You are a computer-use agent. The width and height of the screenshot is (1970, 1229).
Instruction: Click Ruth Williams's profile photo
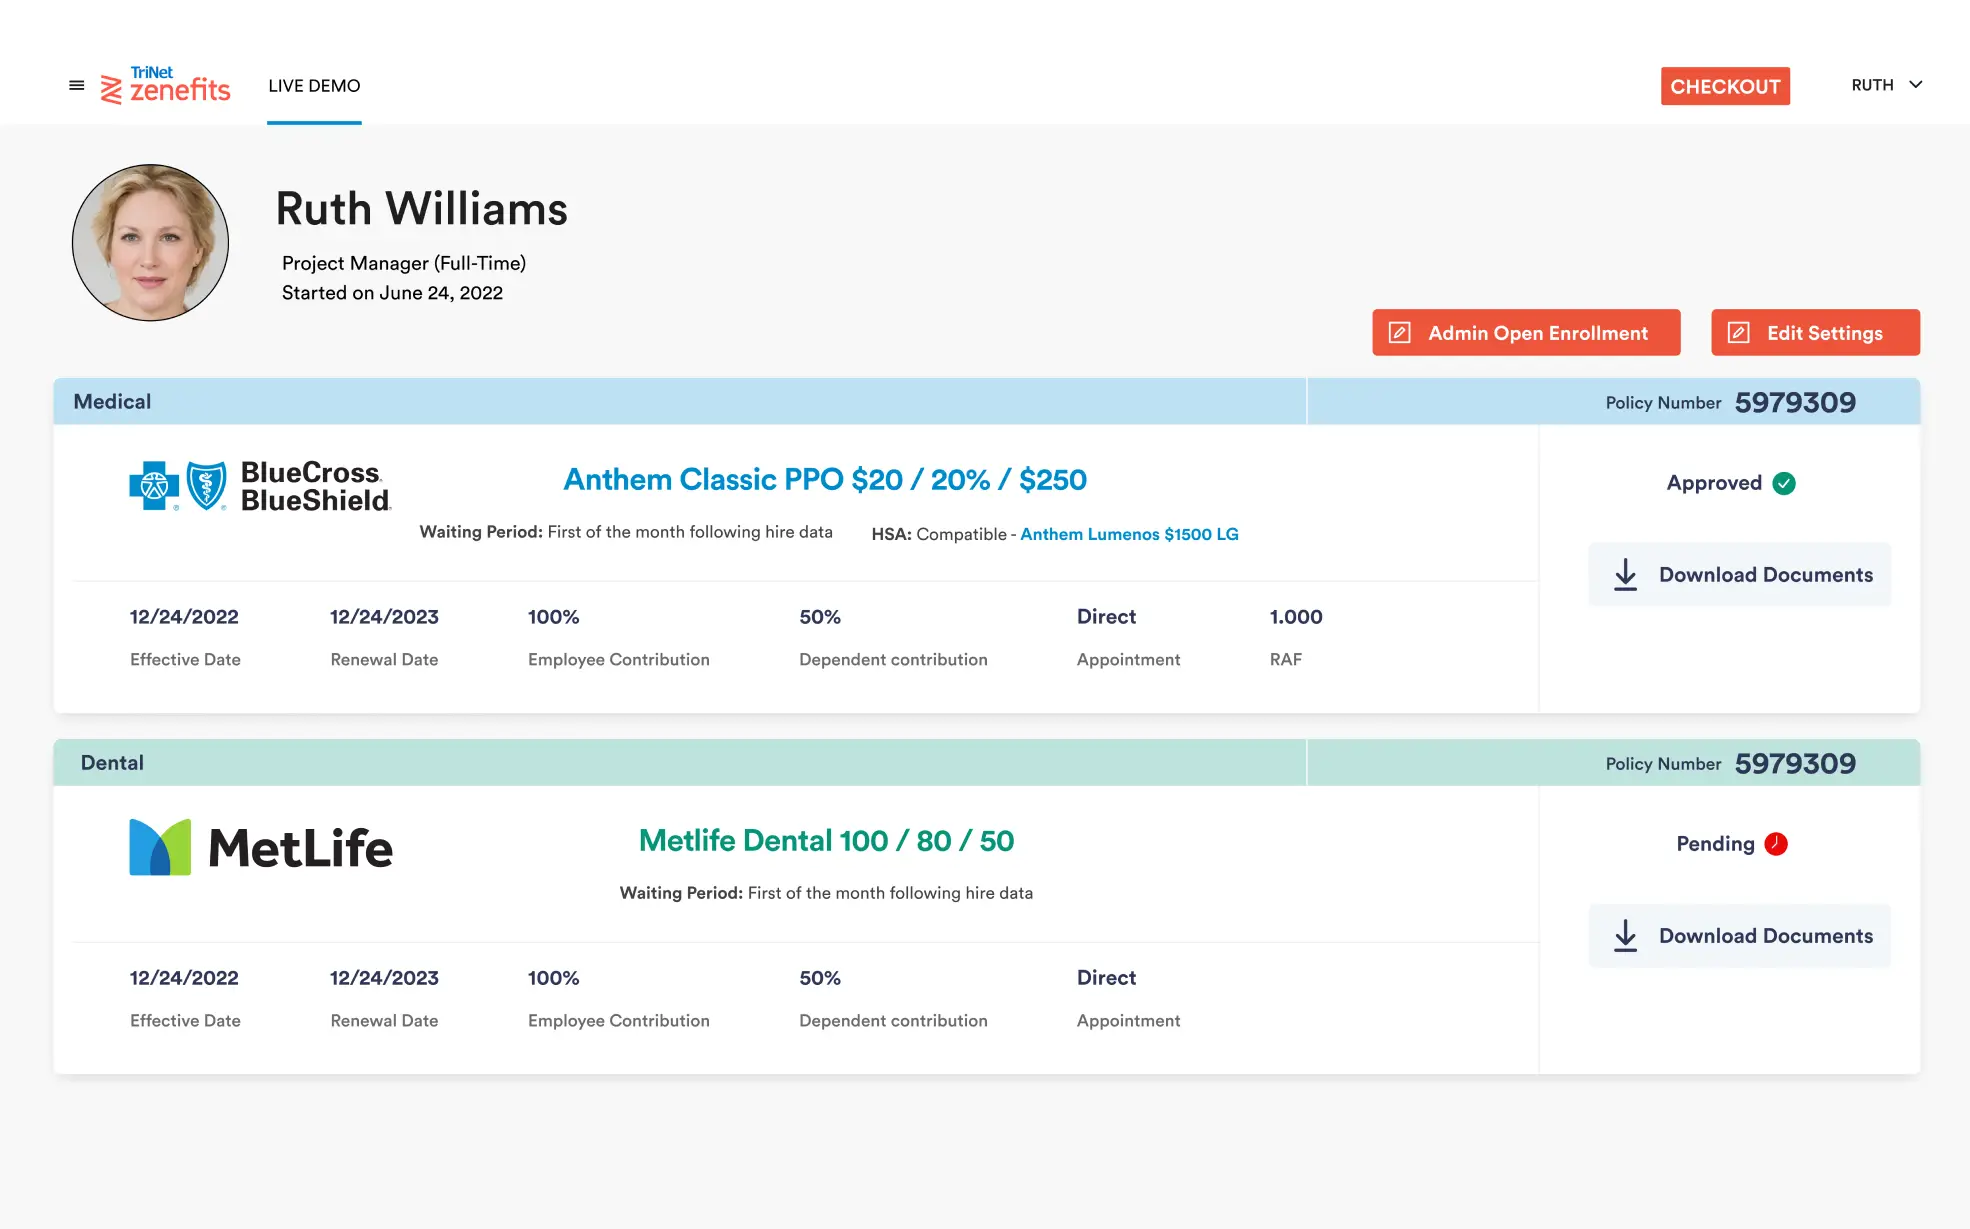[x=149, y=242]
